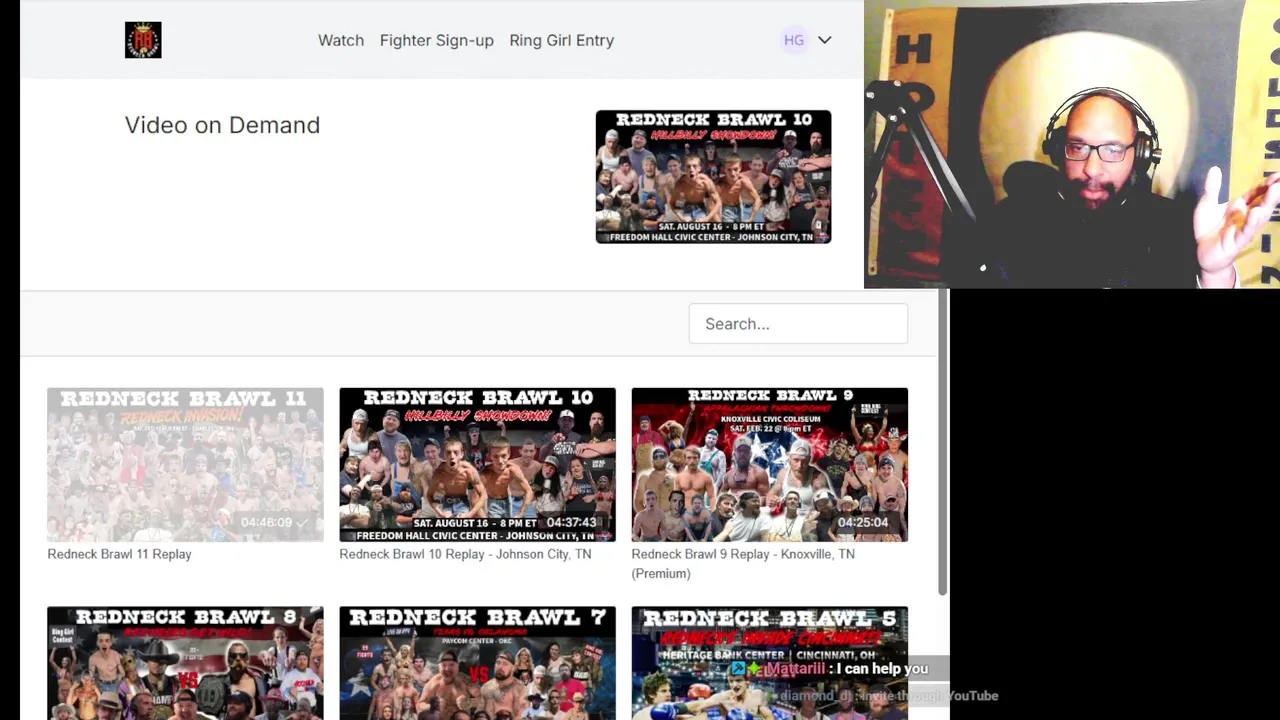Screen dimensions: 1280x720
Task: Play the Redneck Brawl 10 replay thumbnail
Action: [x=477, y=465]
